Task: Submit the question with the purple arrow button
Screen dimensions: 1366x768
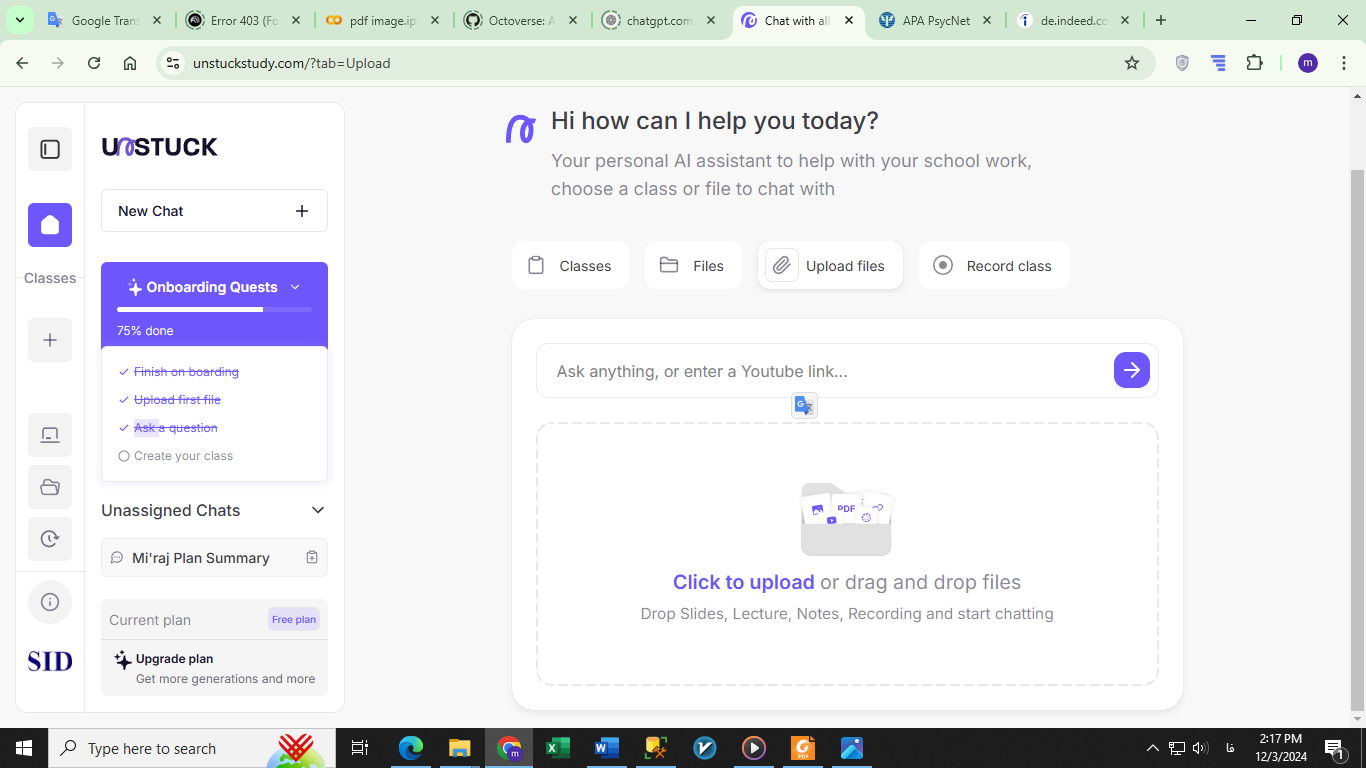Action: pos(1132,370)
